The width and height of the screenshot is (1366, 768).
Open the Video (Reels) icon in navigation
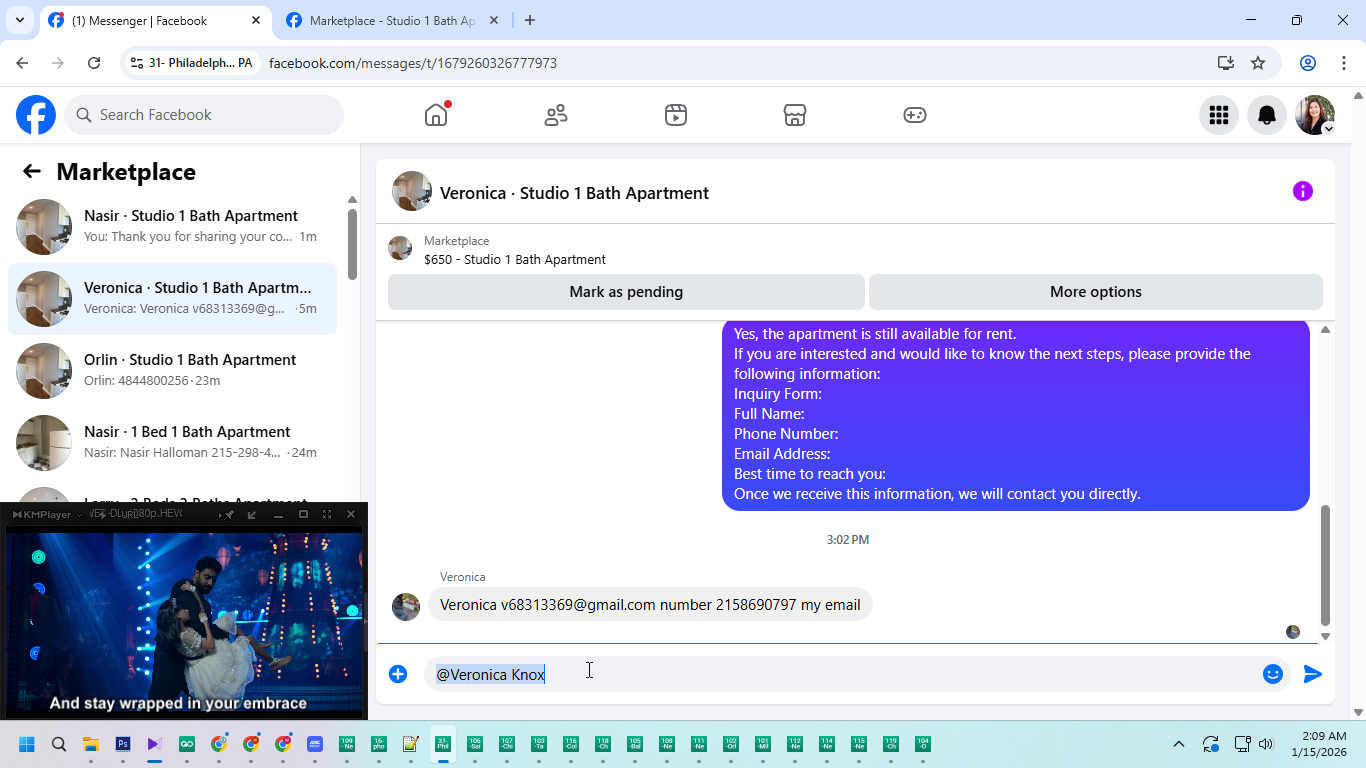676,115
